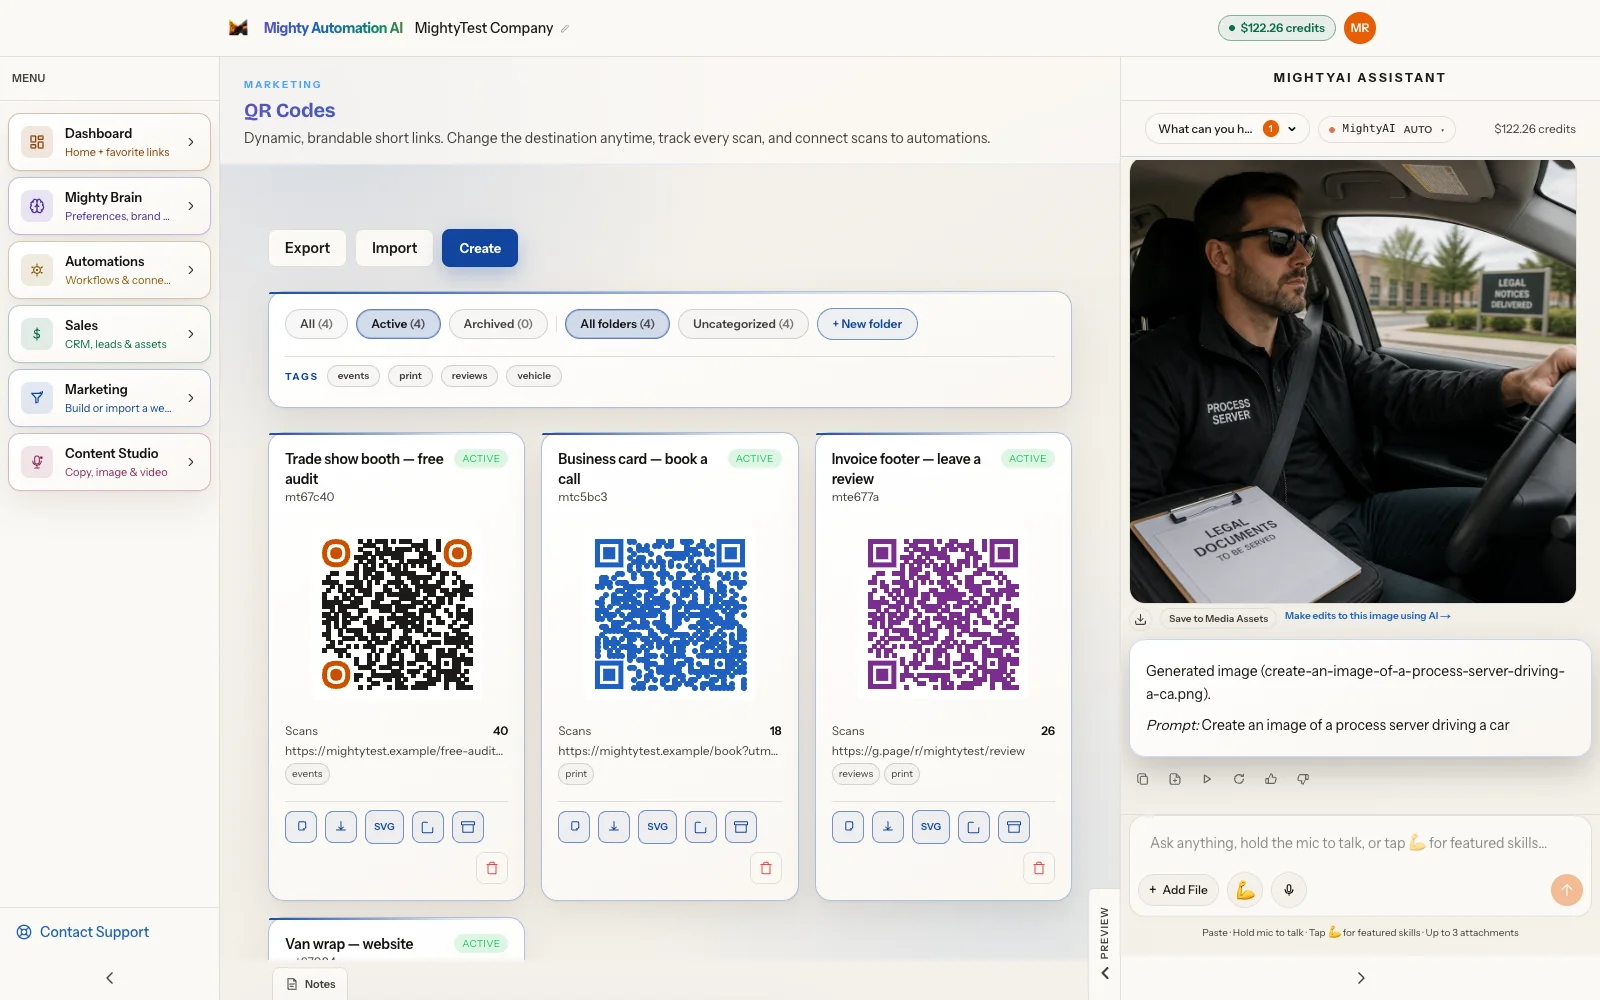The width and height of the screenshot is (1600, 1000).
Task: Create a new QR code
Action: (480, 248)
